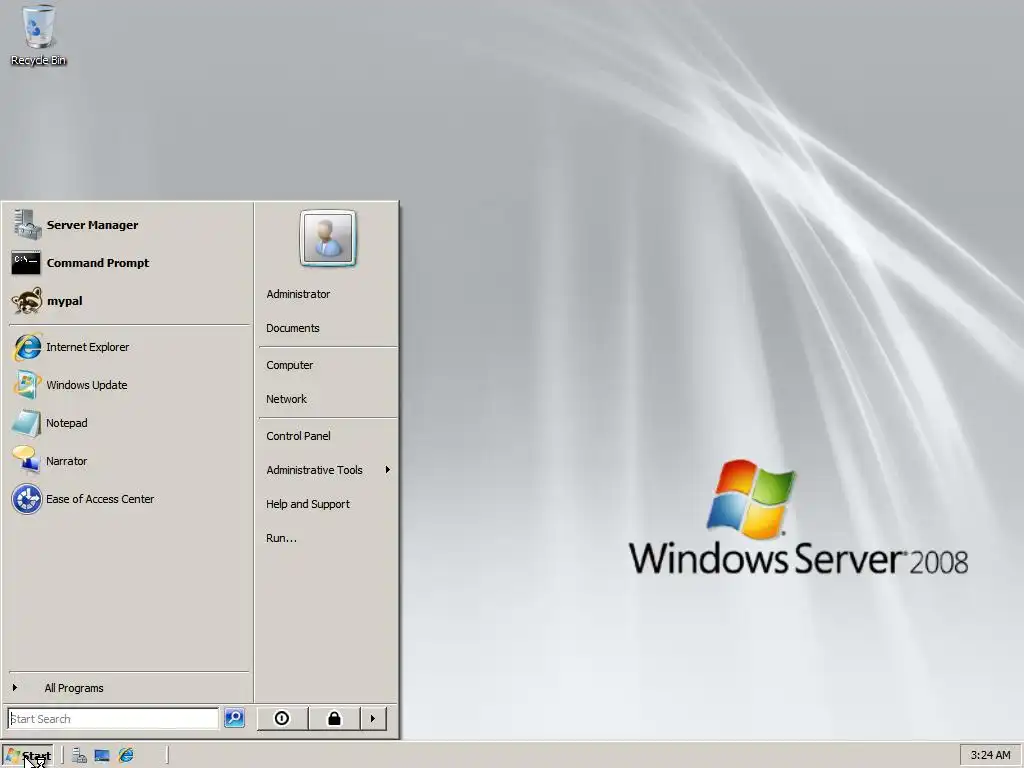Image resolution: width=1024 pixels, height=768 pixels.
Task: Select the mypal text label
Action: click(x=65, y=301)
